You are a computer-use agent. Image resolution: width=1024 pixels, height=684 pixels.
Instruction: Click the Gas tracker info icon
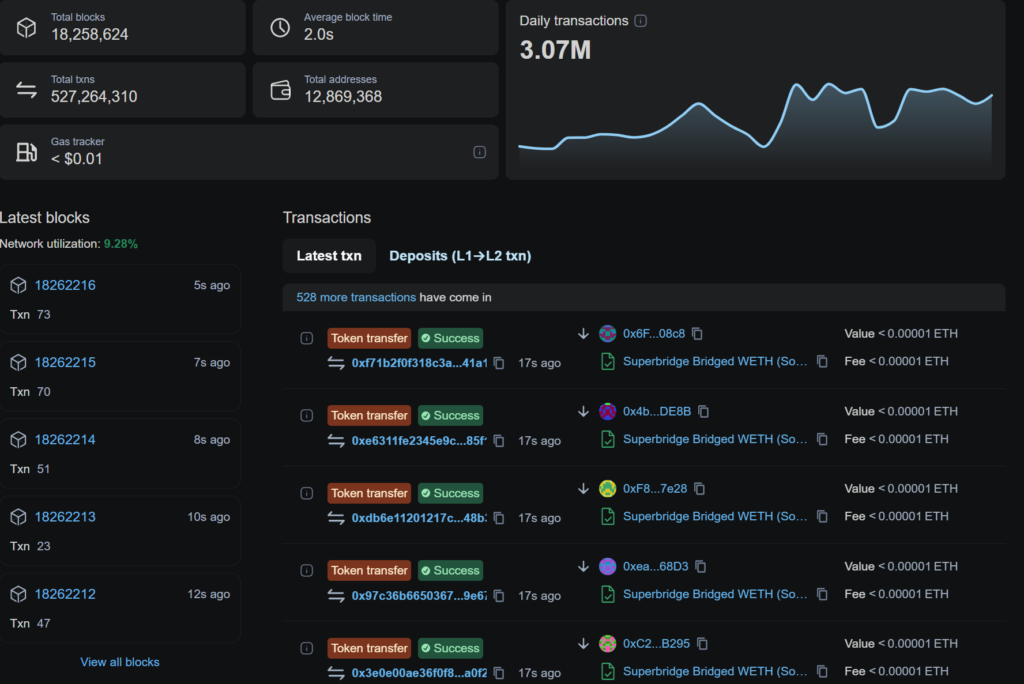point(479,152)
